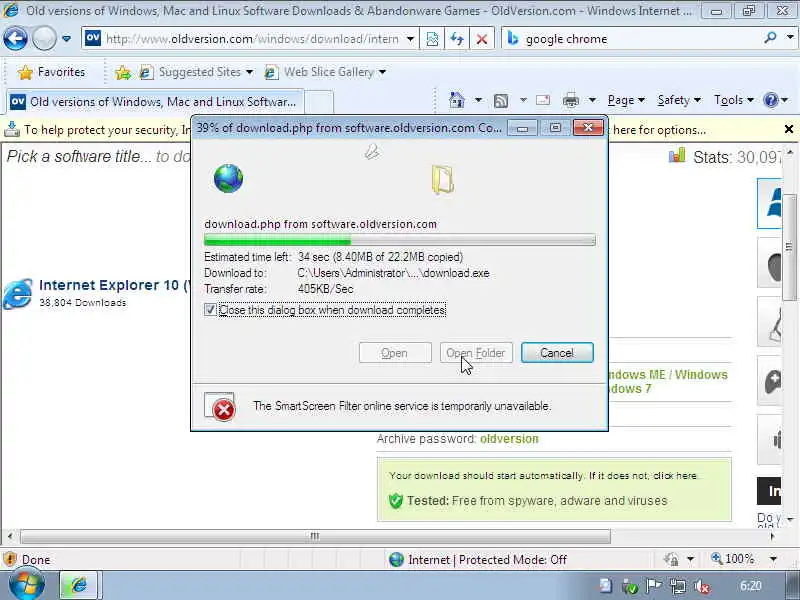Click the muted volume tray icon
Image resolution: width=800 pixels, height=600 pixels.
(x=702, y=587)
